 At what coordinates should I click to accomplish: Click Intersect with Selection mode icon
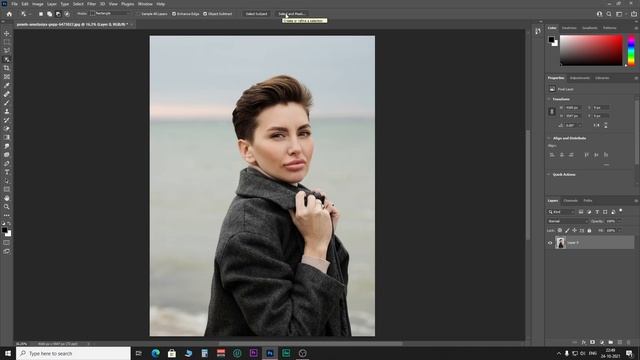(x=67, y=14)
